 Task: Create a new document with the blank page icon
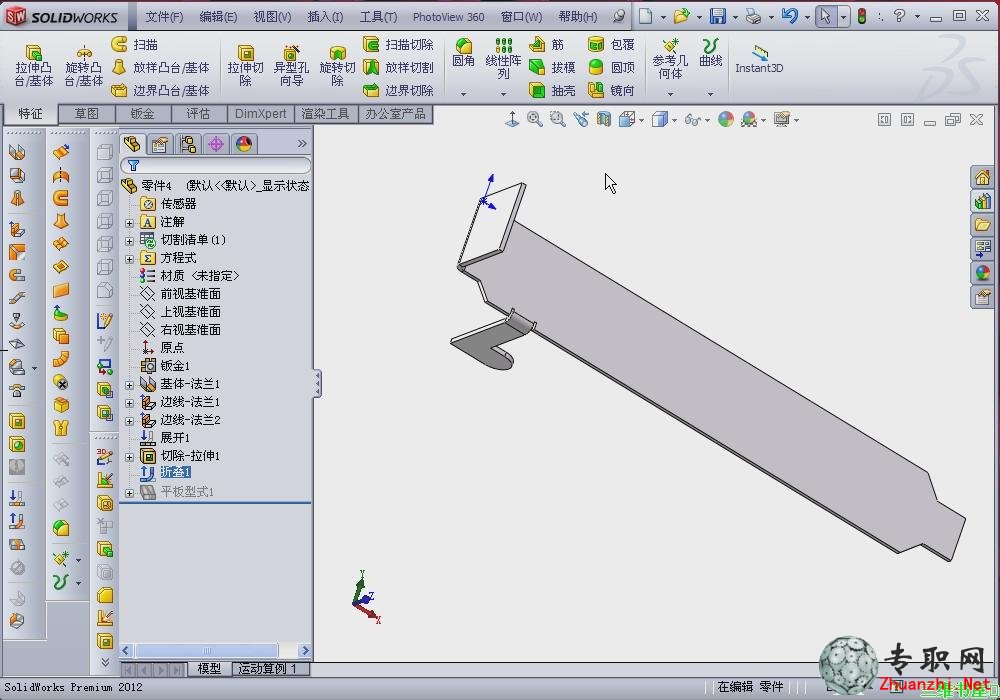[645, 16]
